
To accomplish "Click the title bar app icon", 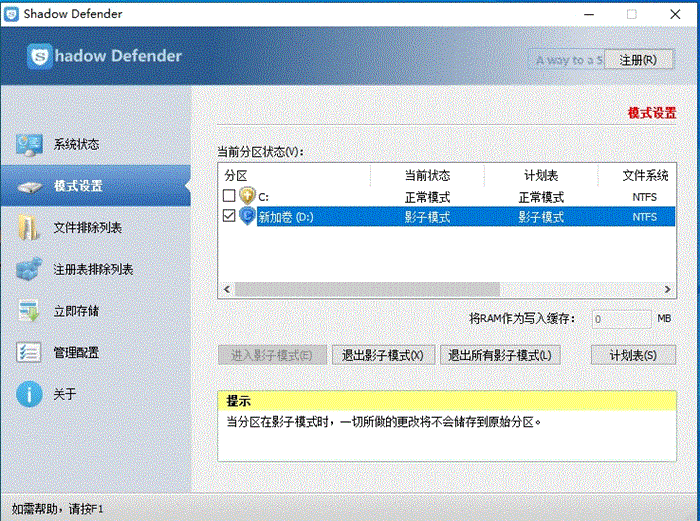I will click(x=11, y=14).
